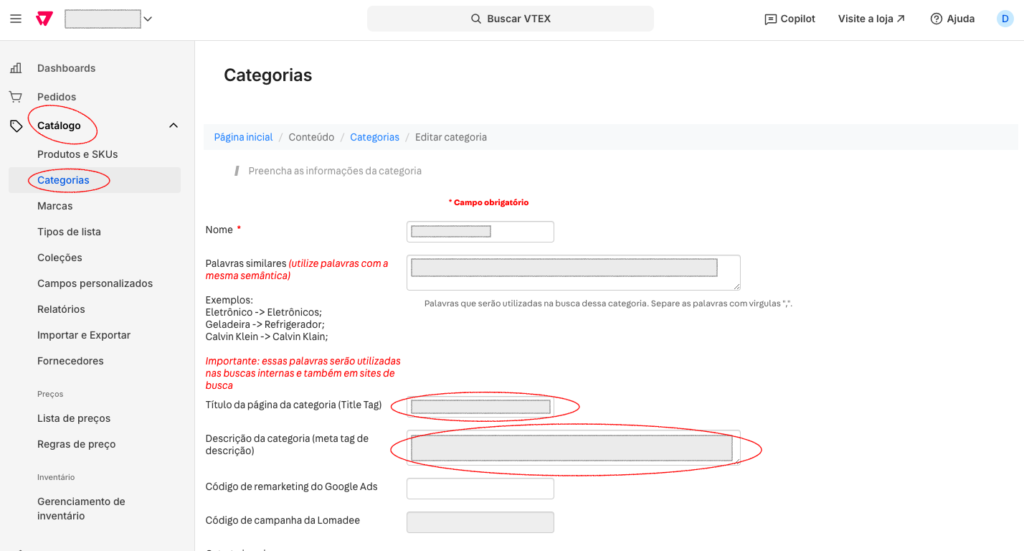Select Produtos e SKUs in sidebar
The image size is (1024, 551).
(x=77, y=154)
